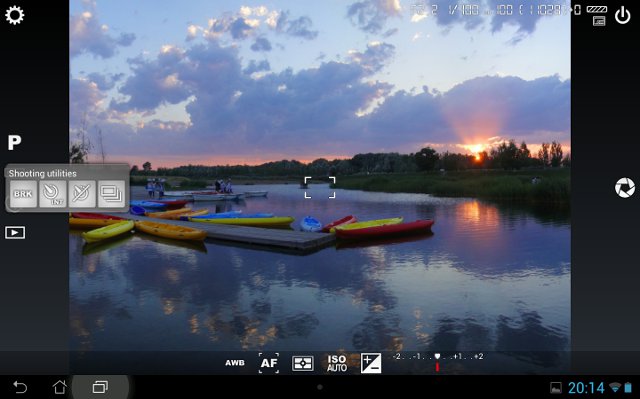Open AWB white balance setting

tap(235, 363)
